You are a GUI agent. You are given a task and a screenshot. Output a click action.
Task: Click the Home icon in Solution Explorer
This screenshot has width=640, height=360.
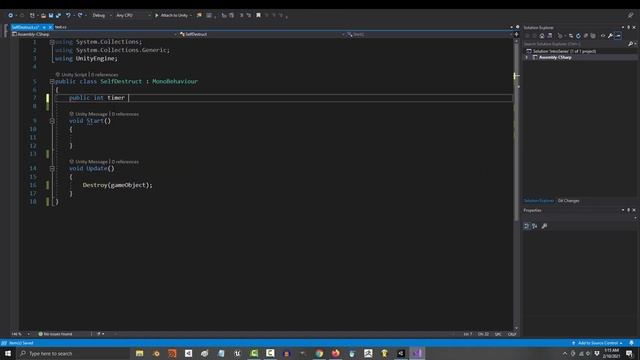coord(542,36)
